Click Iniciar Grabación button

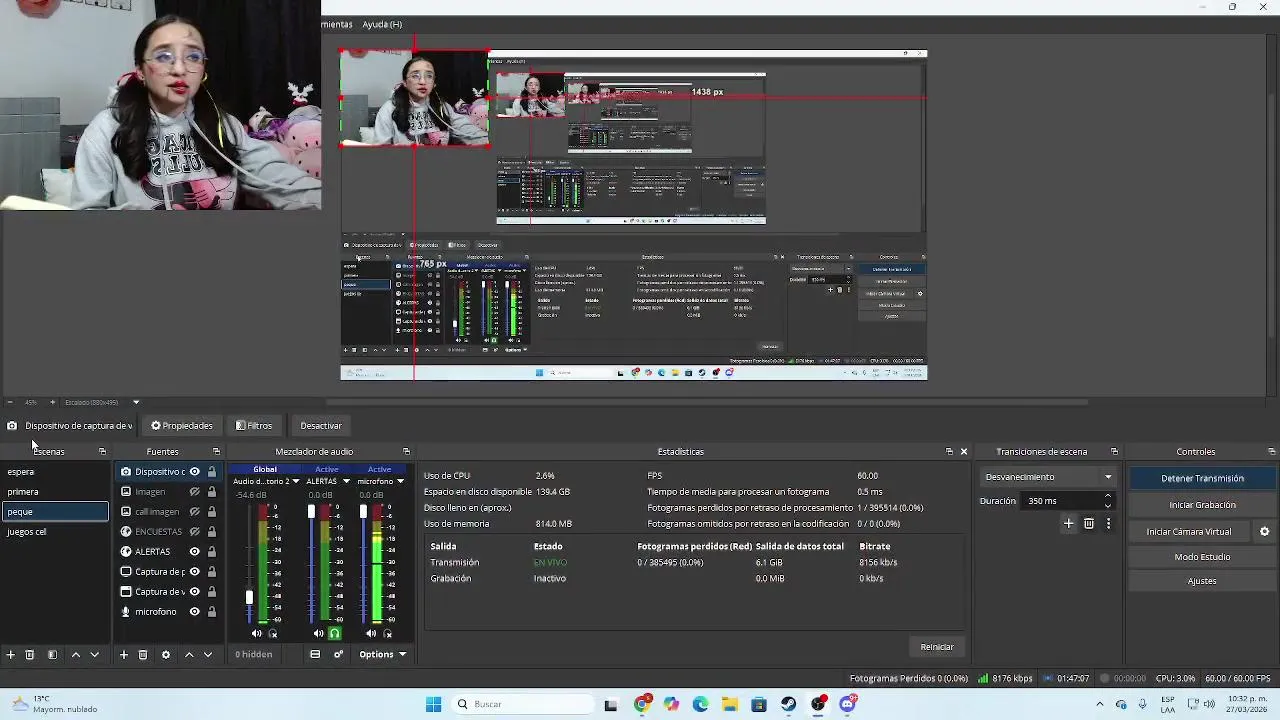point(1202,505)
